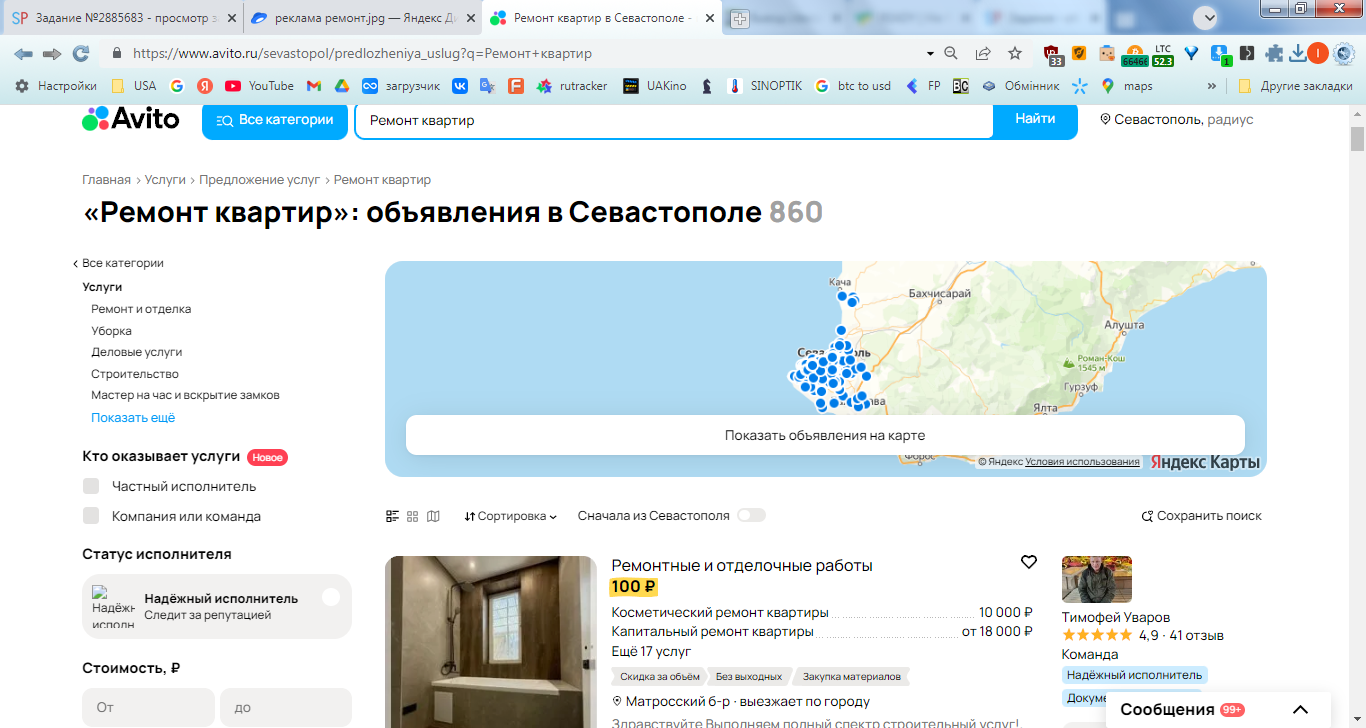
Task: Click the page vertical scrollbar thumb
Action: (x=1357, y=138)
